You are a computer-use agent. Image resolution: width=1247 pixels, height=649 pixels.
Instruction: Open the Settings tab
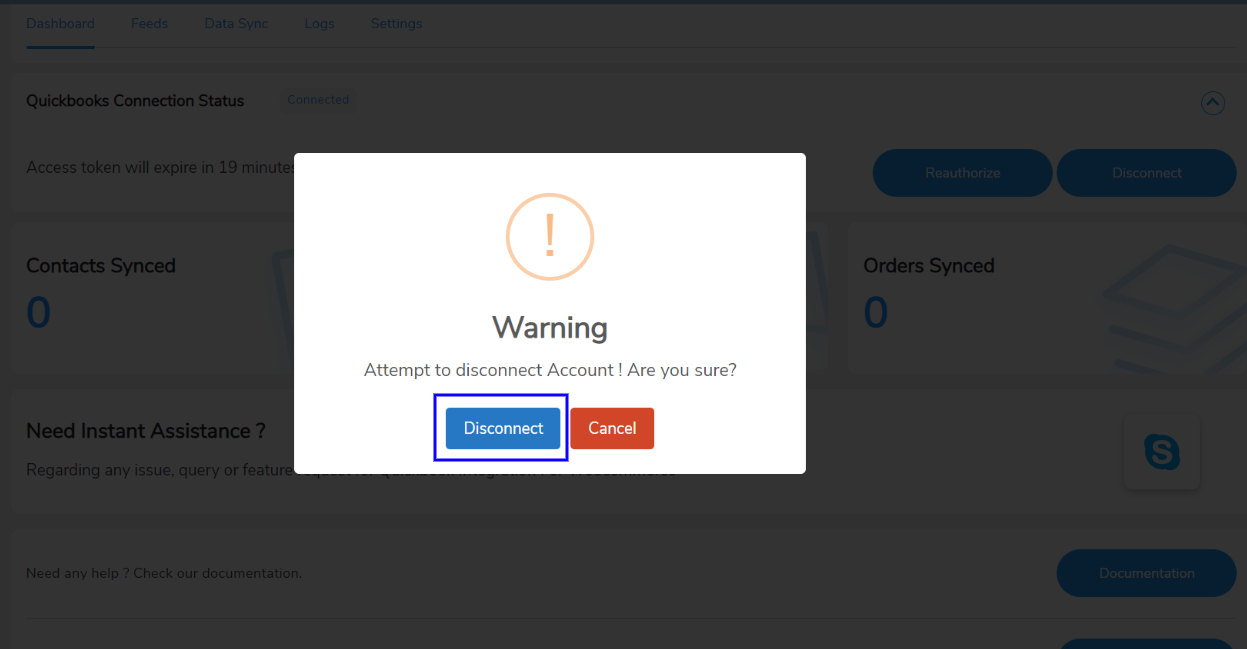396,23
